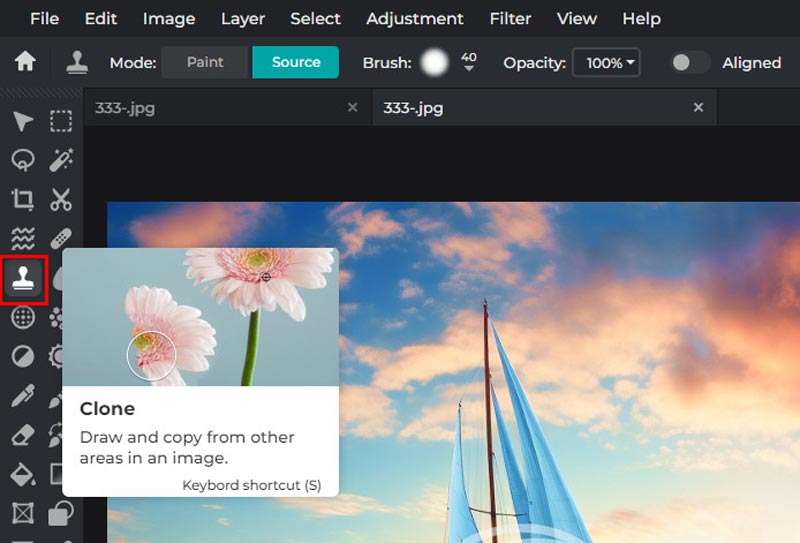Click the "Keybord shortcut (S)" text
This screenshot has width=800, height=543.
coord(252,485)
